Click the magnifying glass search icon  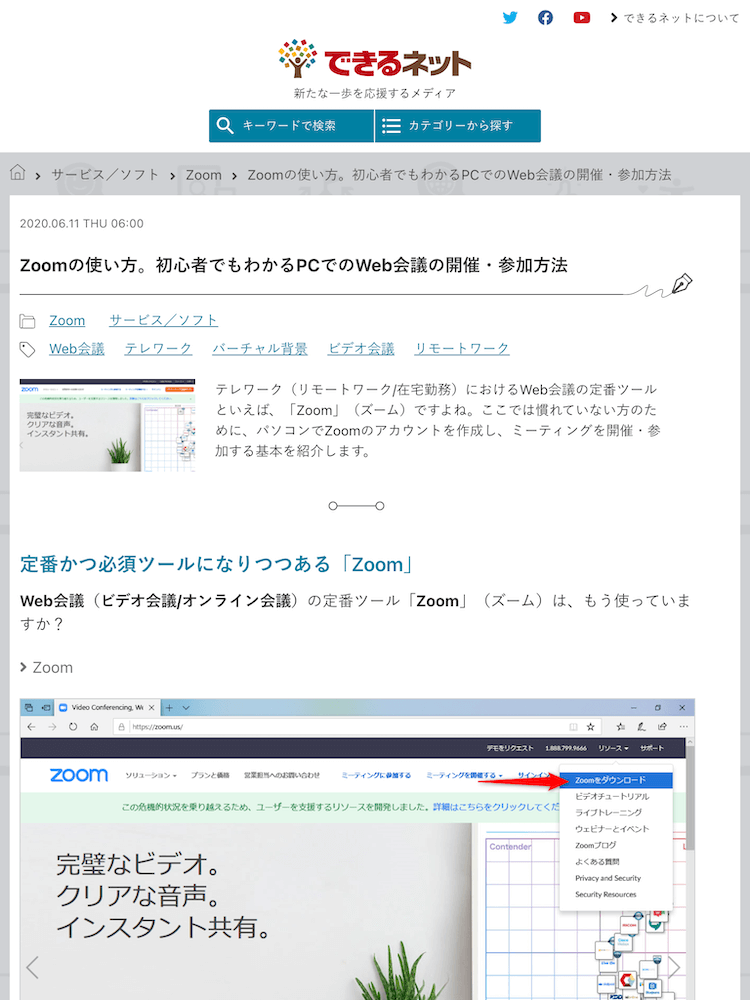[226, 126]
